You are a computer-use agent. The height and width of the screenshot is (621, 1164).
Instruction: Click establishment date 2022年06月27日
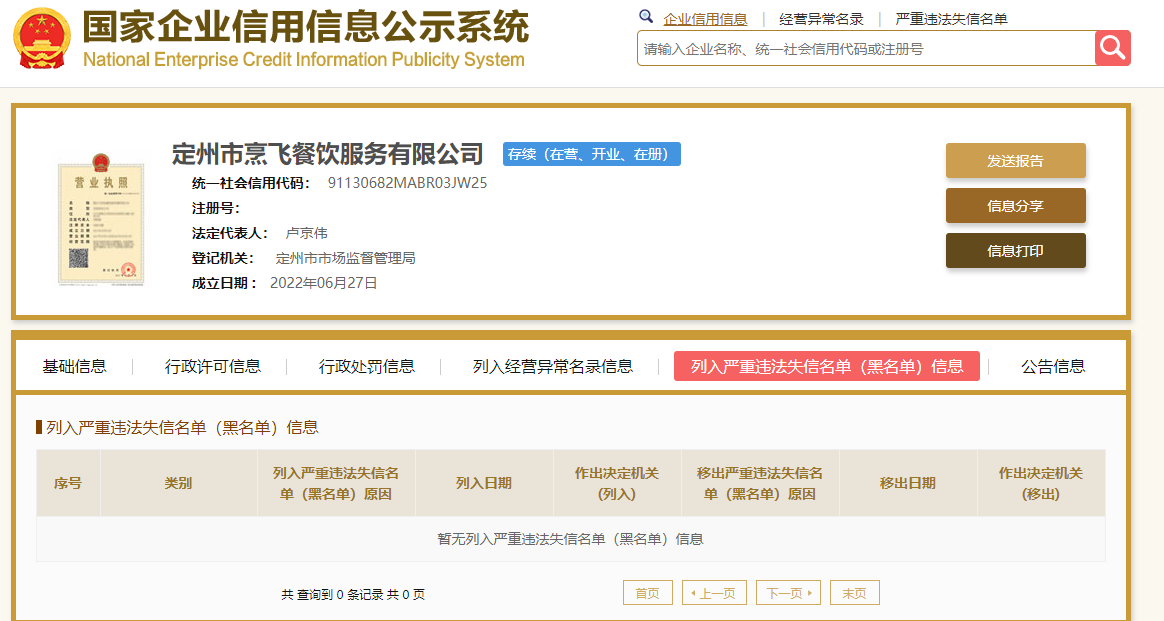point(324,283)
